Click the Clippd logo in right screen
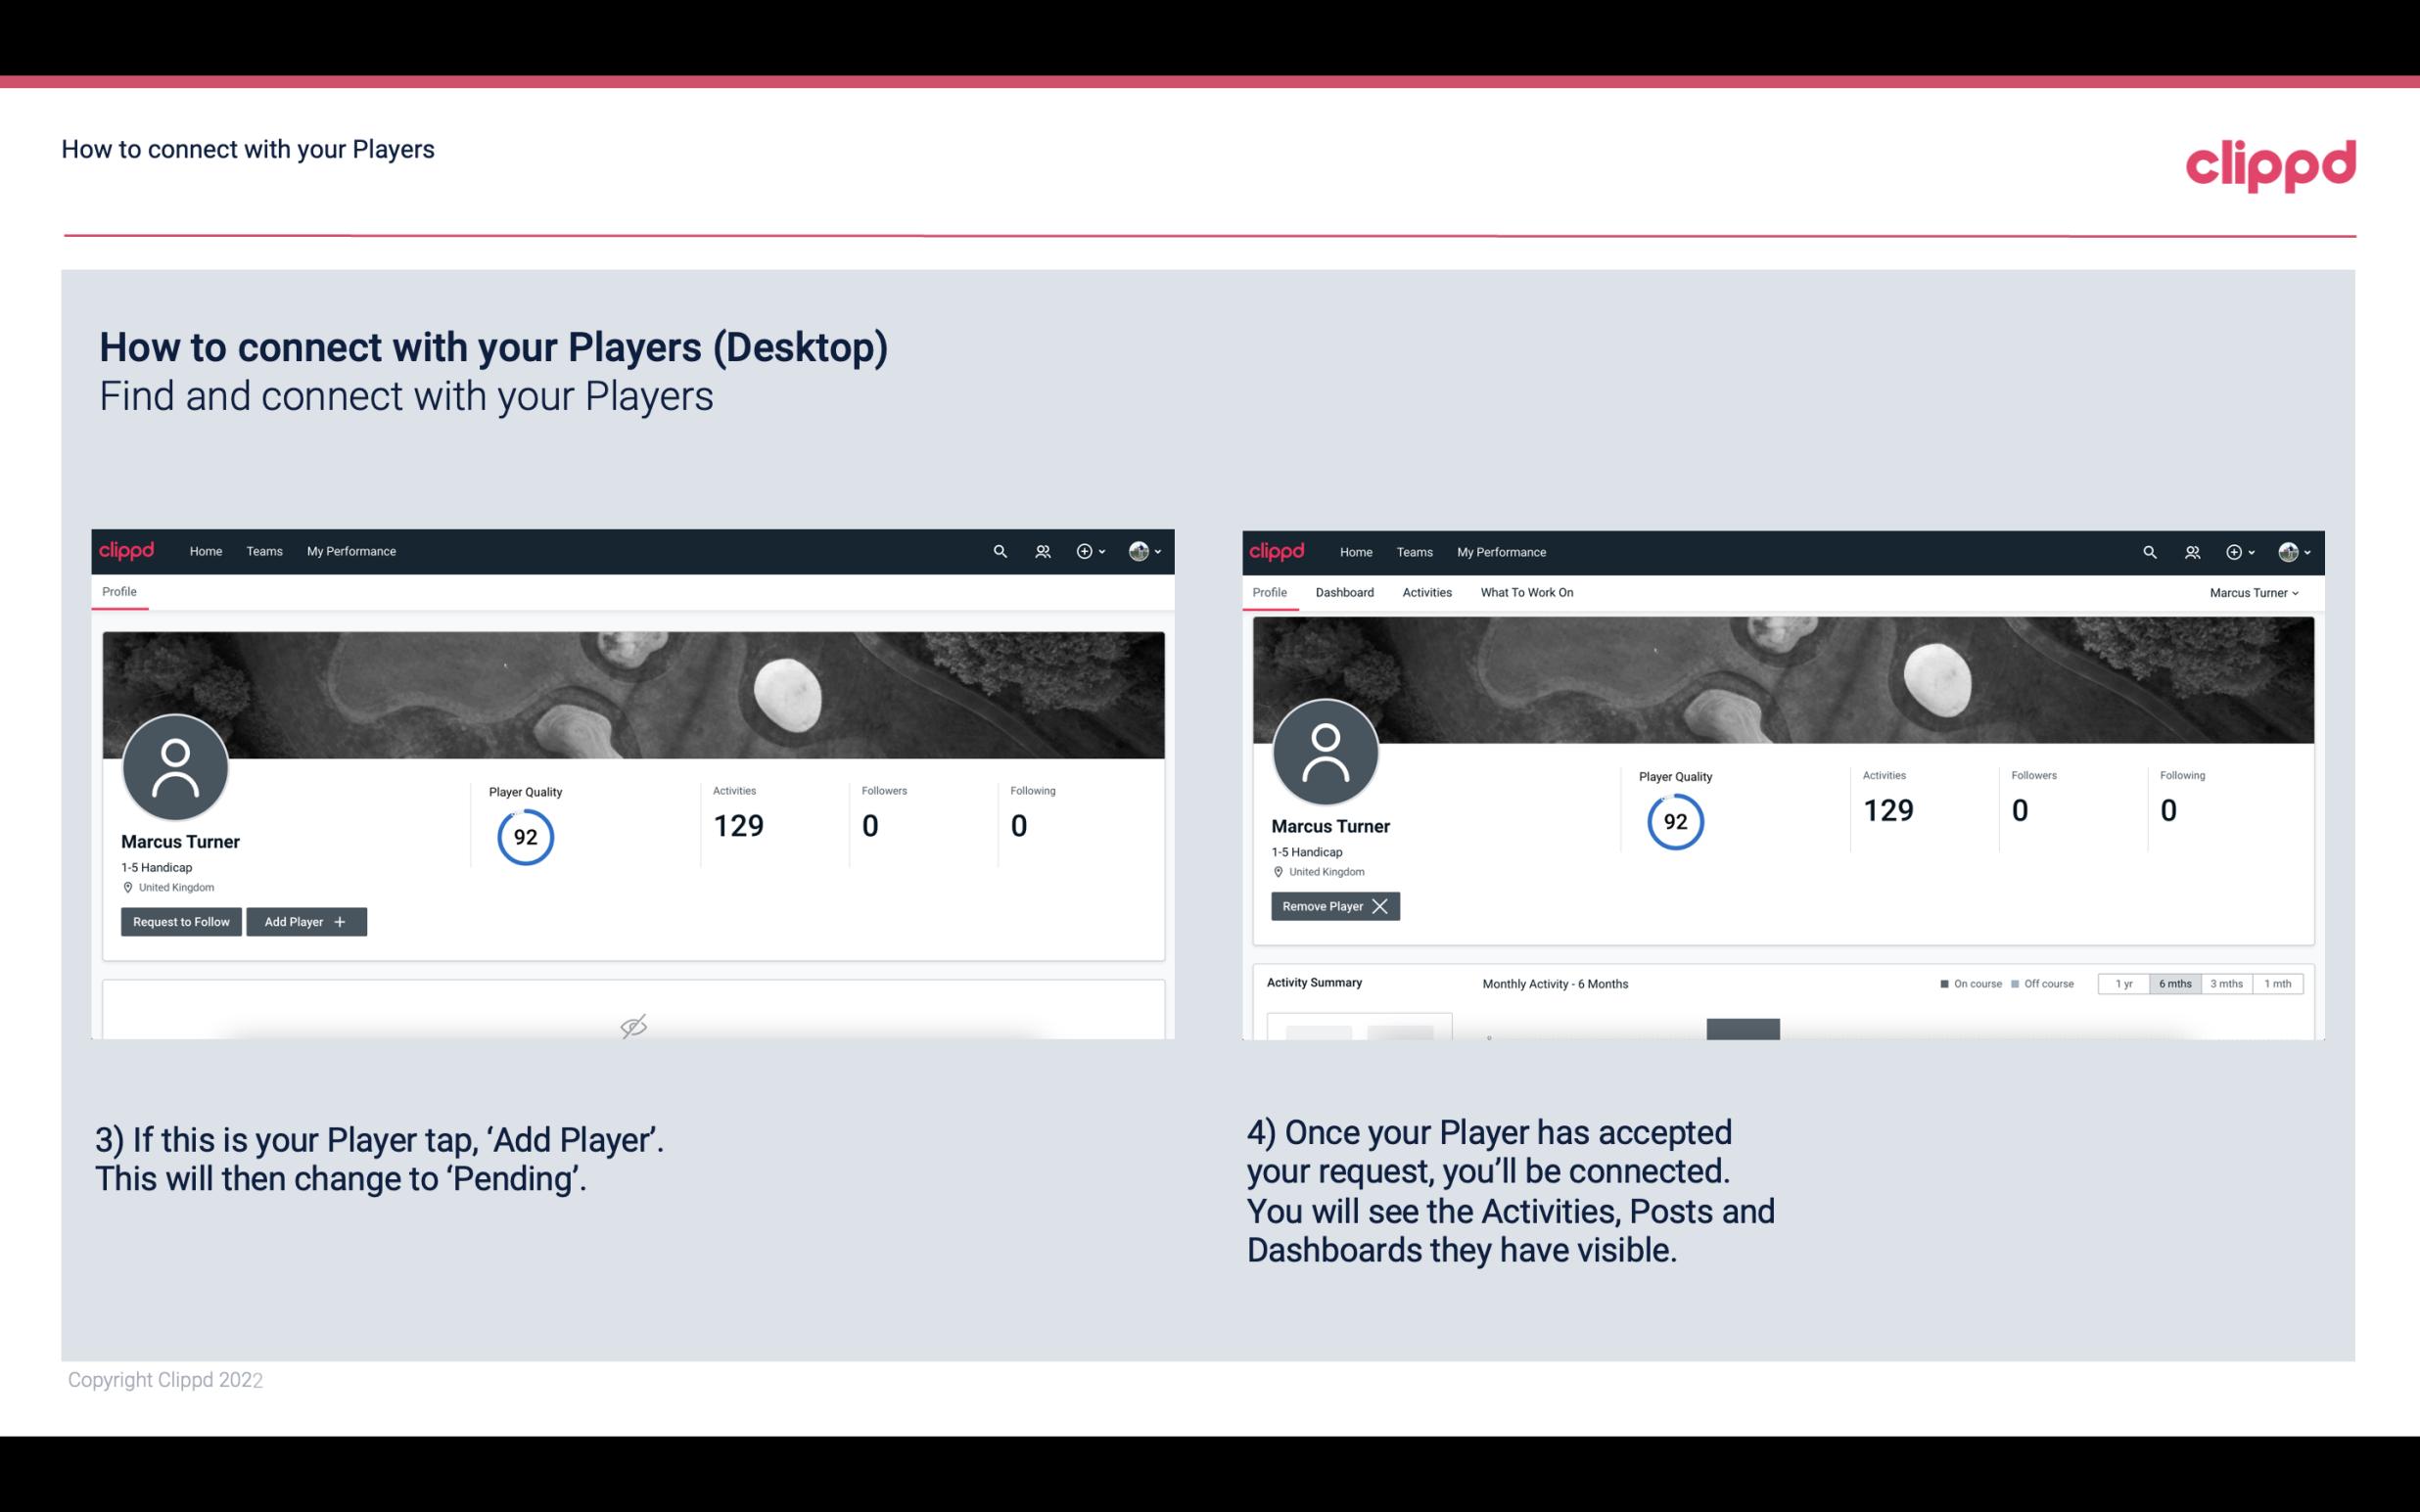 [1278, 550]
